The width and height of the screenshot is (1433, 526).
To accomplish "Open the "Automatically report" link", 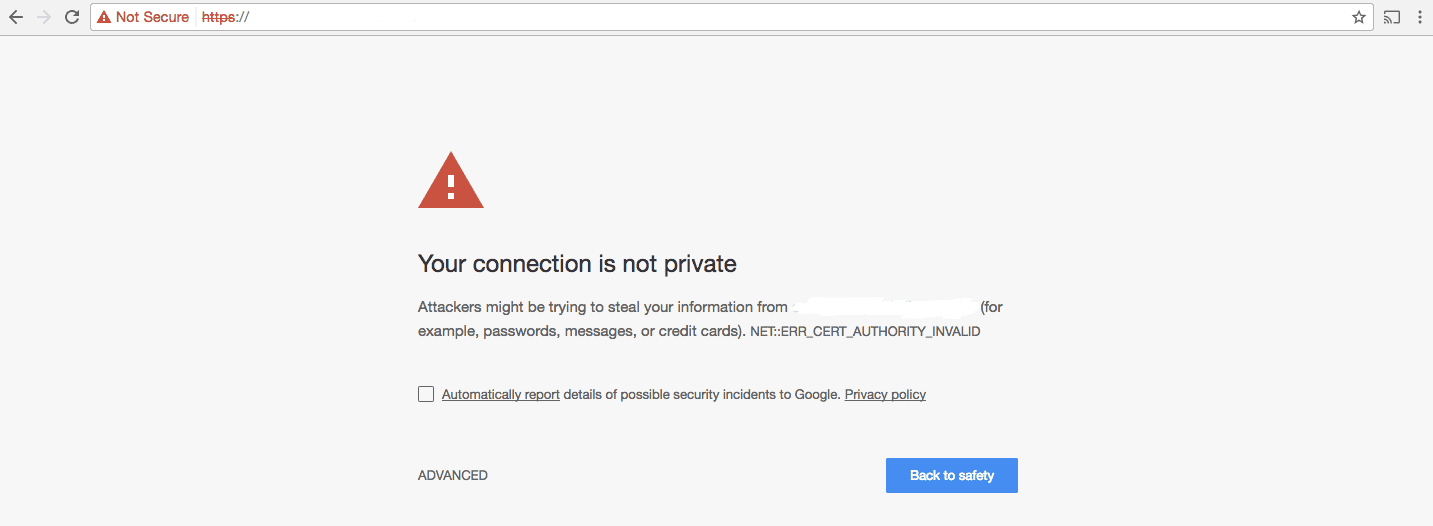I will pos(500,394).
